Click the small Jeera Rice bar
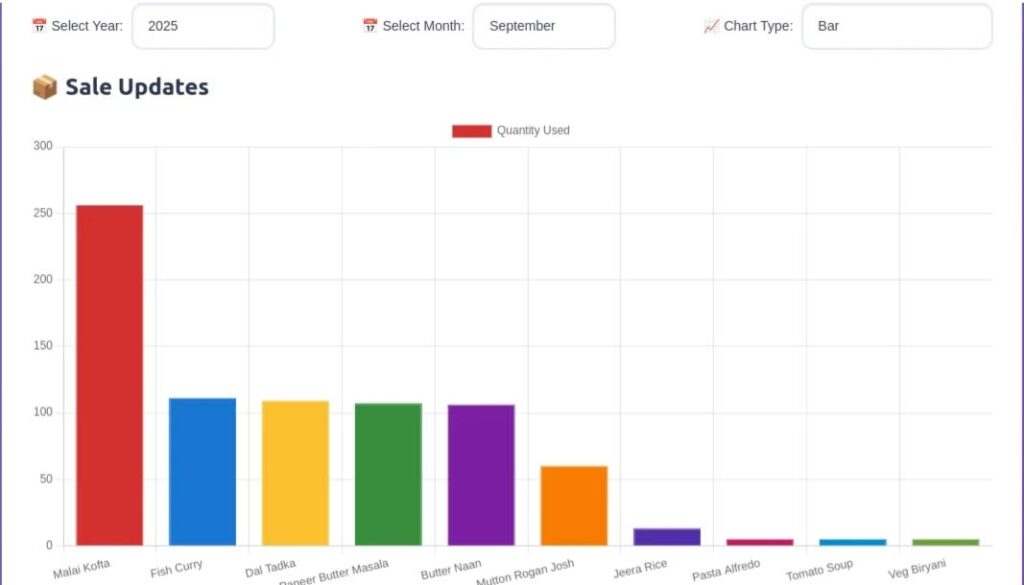 click(667, 537)
